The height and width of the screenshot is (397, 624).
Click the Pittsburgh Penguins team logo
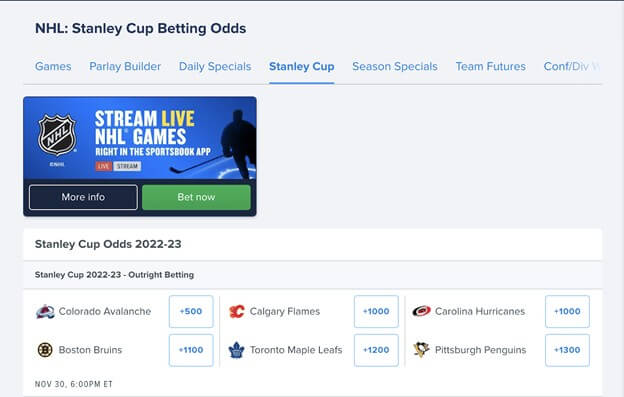click(421, 350)
